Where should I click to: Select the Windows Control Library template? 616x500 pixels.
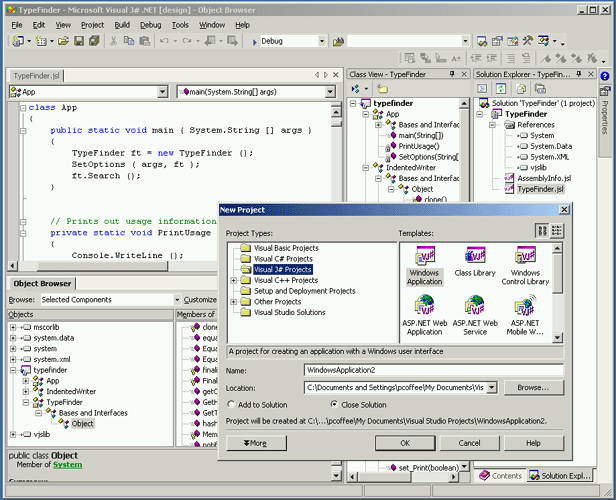525,266
